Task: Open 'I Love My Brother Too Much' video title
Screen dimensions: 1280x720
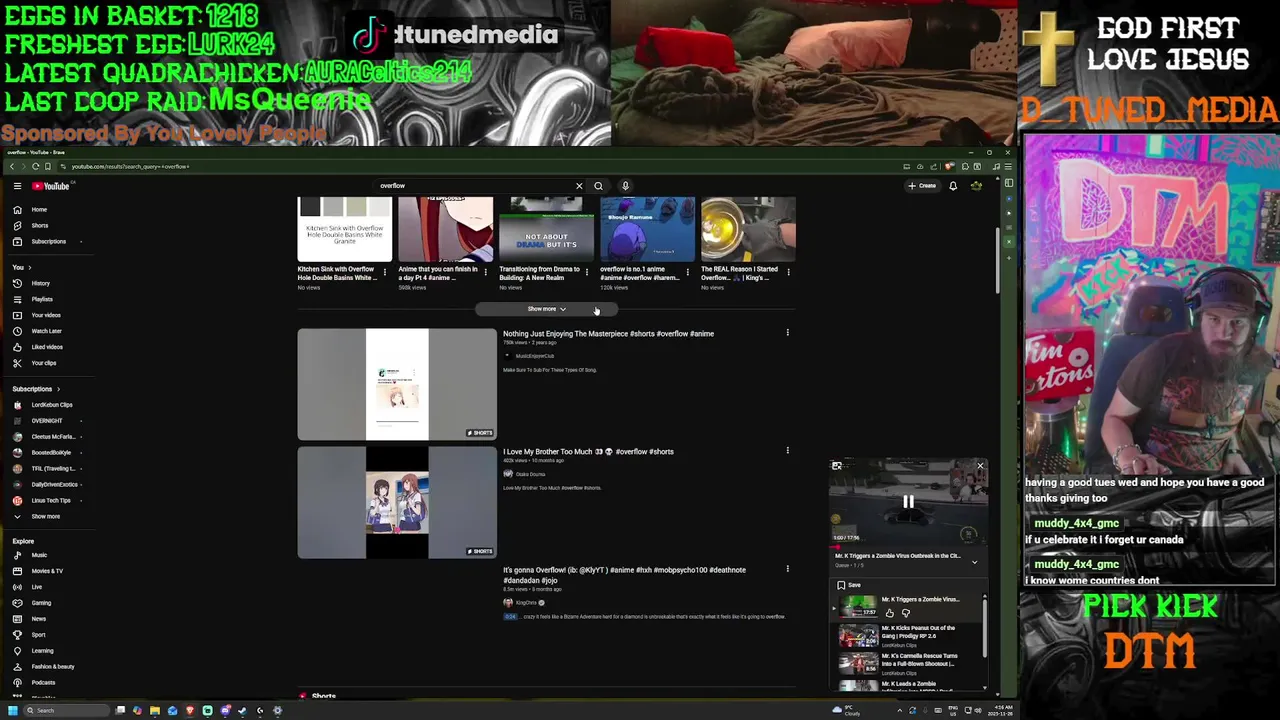Action: [x=588, y=452]
